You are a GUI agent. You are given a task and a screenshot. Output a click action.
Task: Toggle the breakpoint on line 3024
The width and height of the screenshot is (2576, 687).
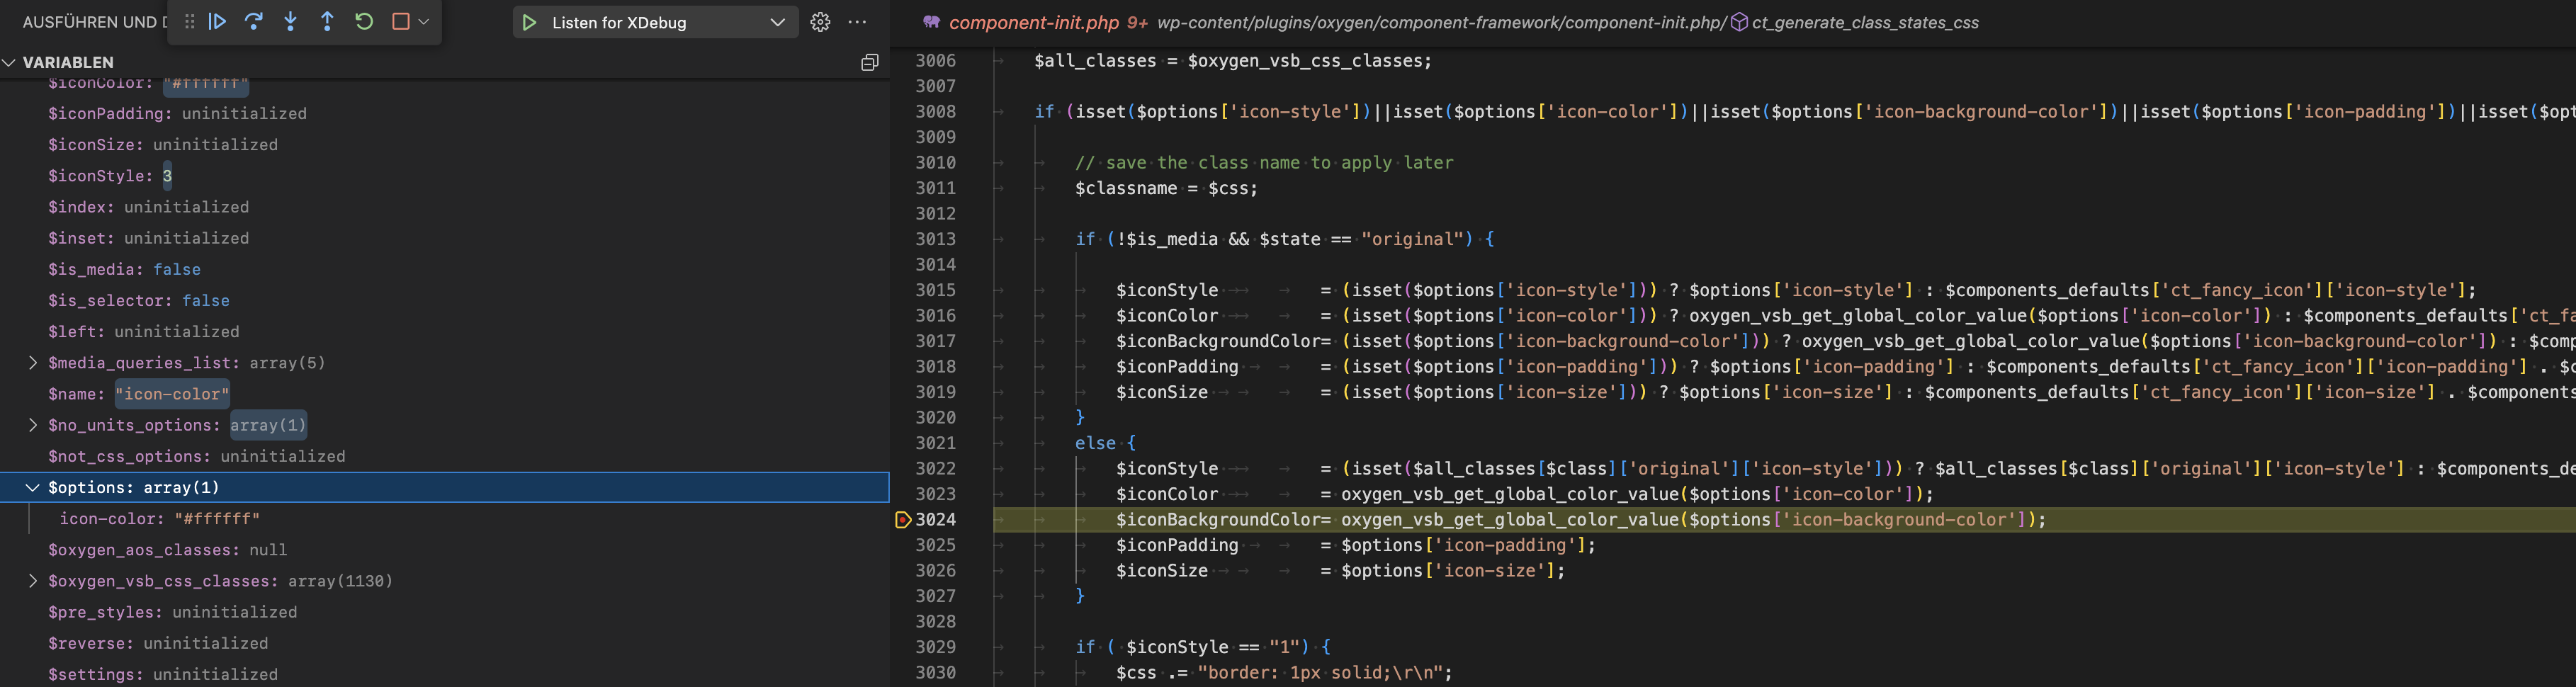(x=901, y=519)
